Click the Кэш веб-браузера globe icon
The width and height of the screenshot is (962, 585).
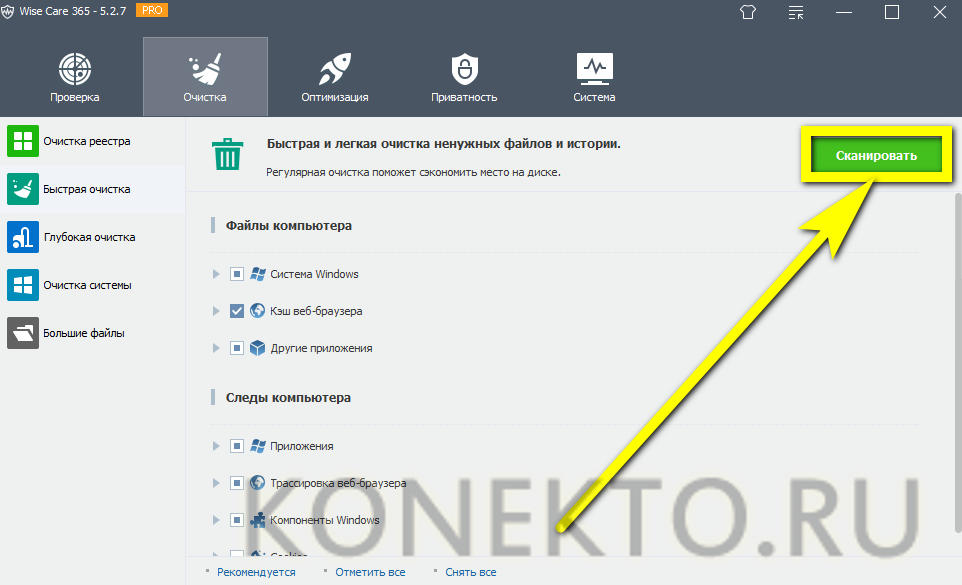pyautogui.click(x=258, y=311)
